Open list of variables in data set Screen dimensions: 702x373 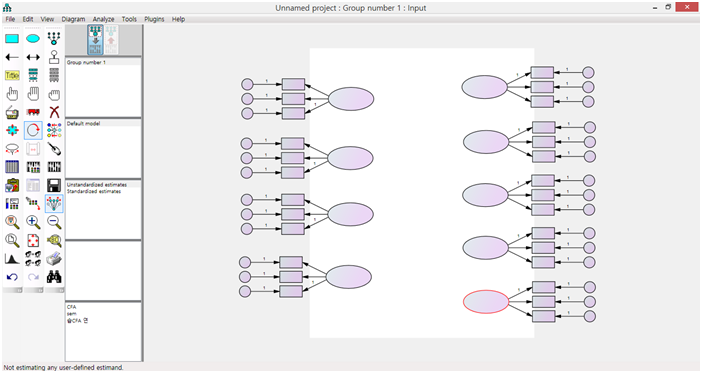coord(54,76)
